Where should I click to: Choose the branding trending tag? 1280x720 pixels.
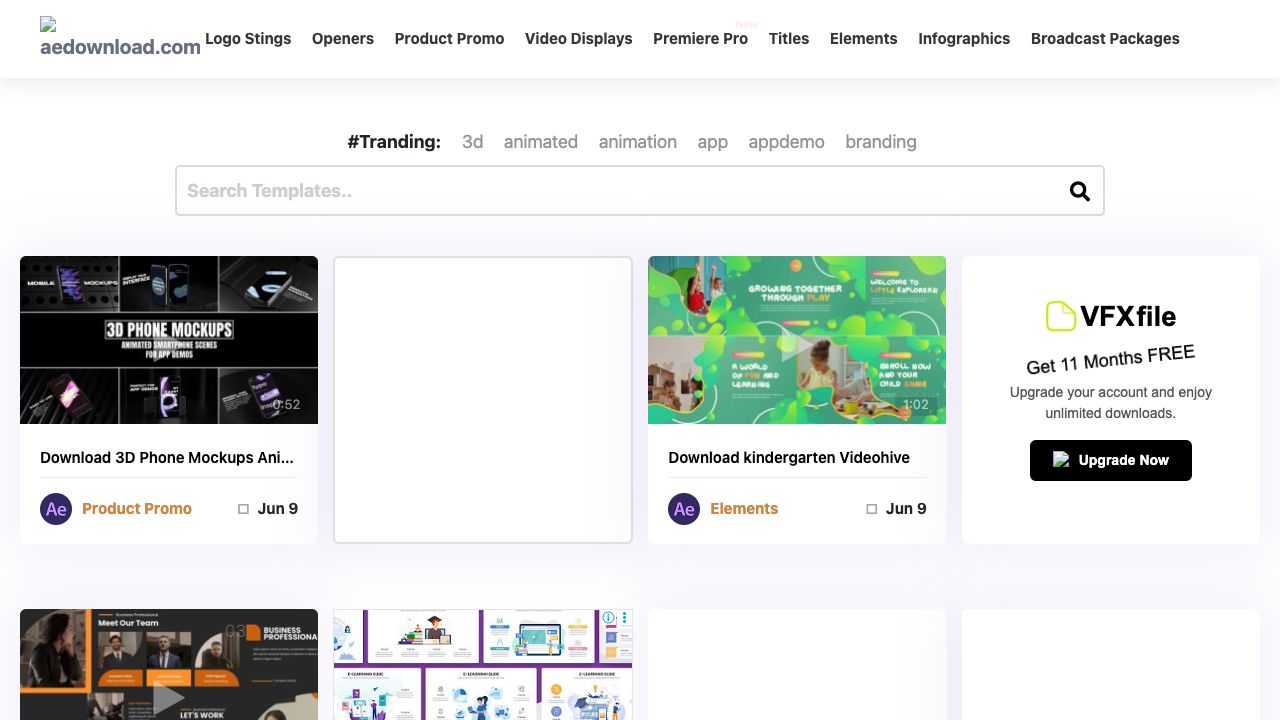[x=880, y=142]
